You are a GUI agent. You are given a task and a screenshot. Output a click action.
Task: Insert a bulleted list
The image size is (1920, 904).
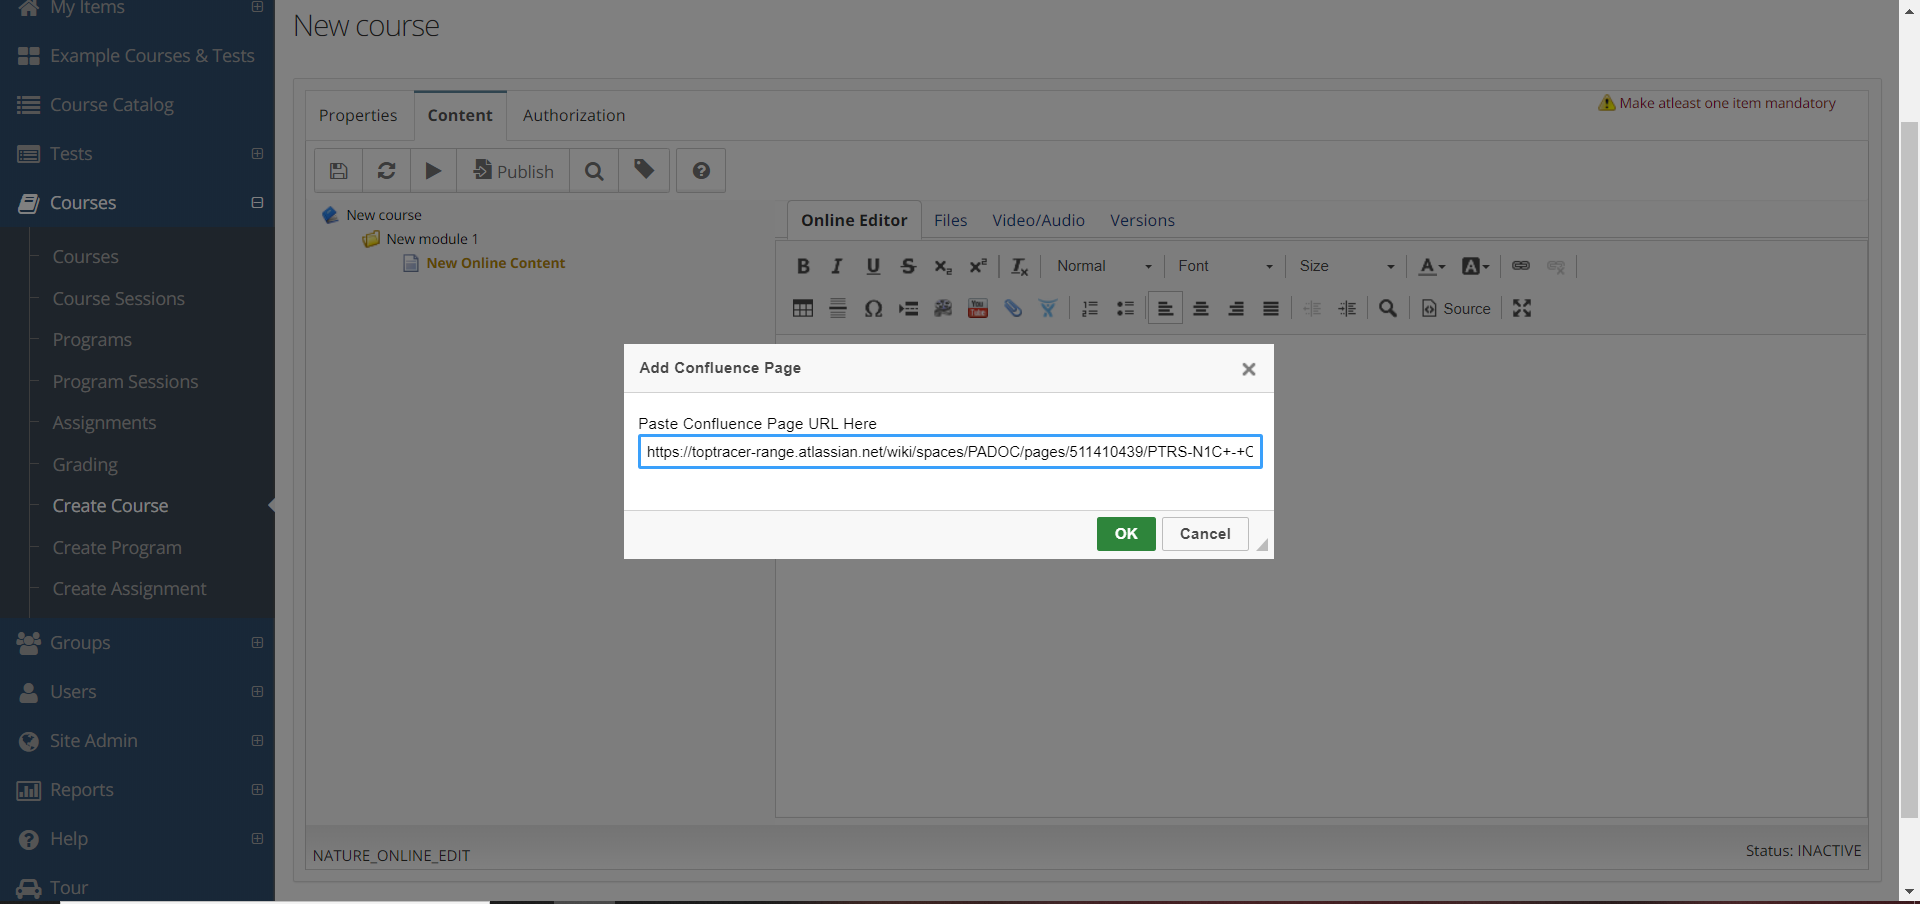(x=1125, y=308)
